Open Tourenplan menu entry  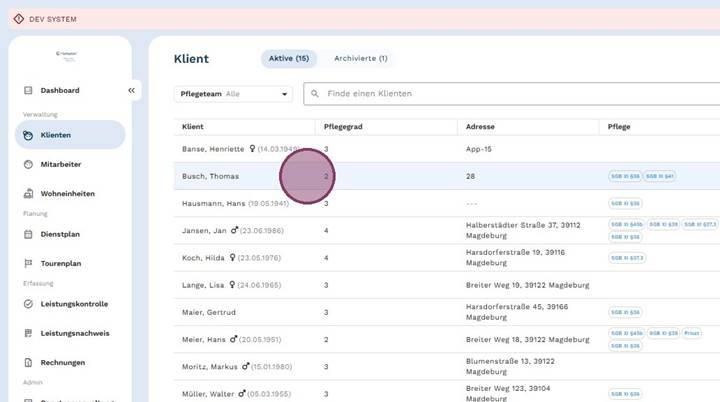pos(61,264)
